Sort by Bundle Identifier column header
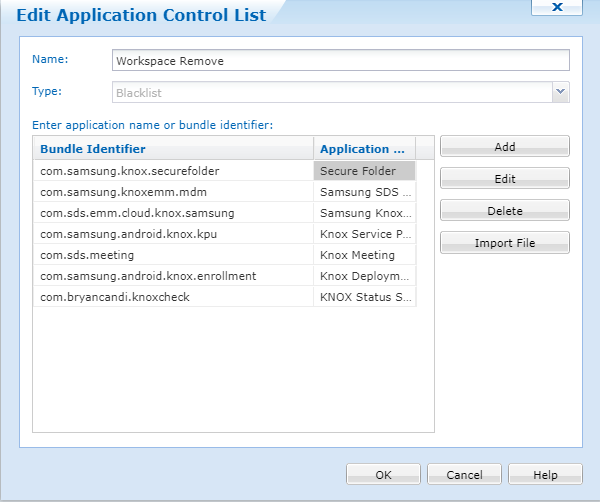600x502 pixels. (173, 149)
